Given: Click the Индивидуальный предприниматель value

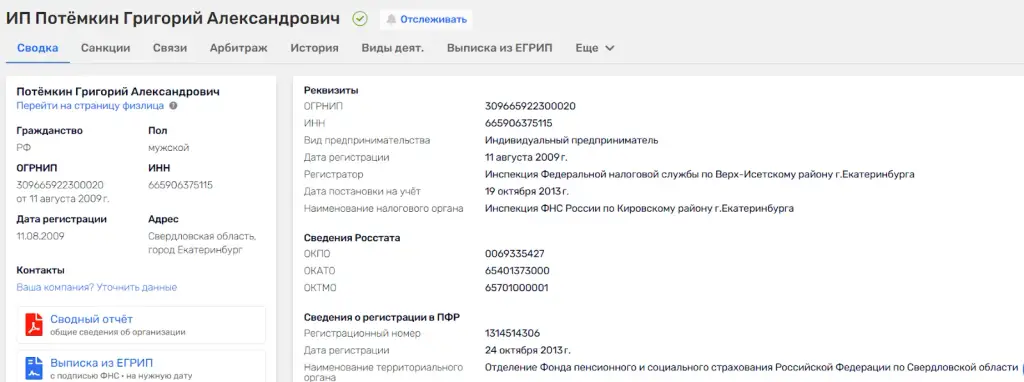Looking at the screenshot, I should pyautogui.click(x=571, y=140).
